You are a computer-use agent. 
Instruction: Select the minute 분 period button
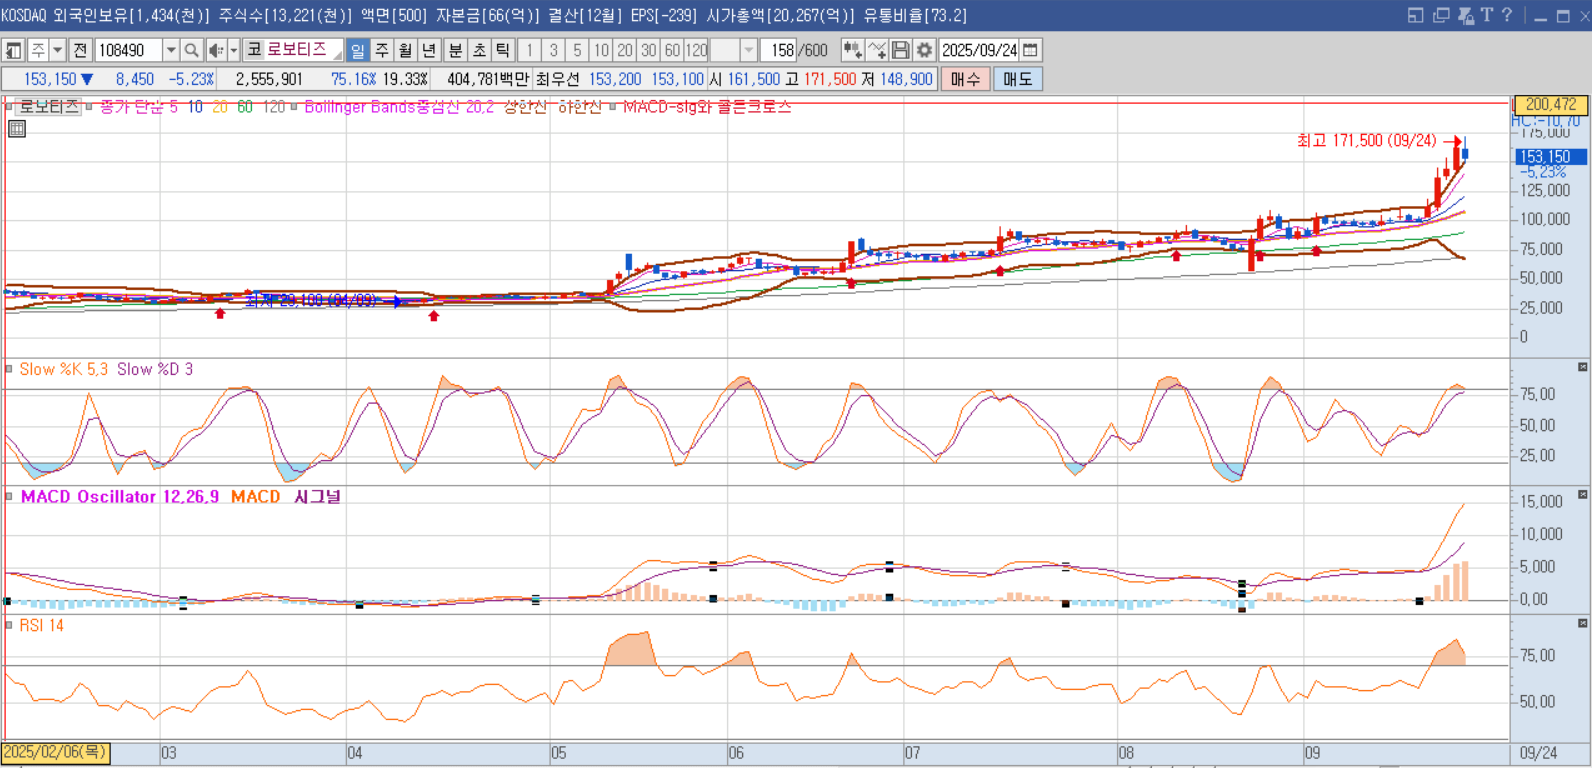click(x=455, y=50)
